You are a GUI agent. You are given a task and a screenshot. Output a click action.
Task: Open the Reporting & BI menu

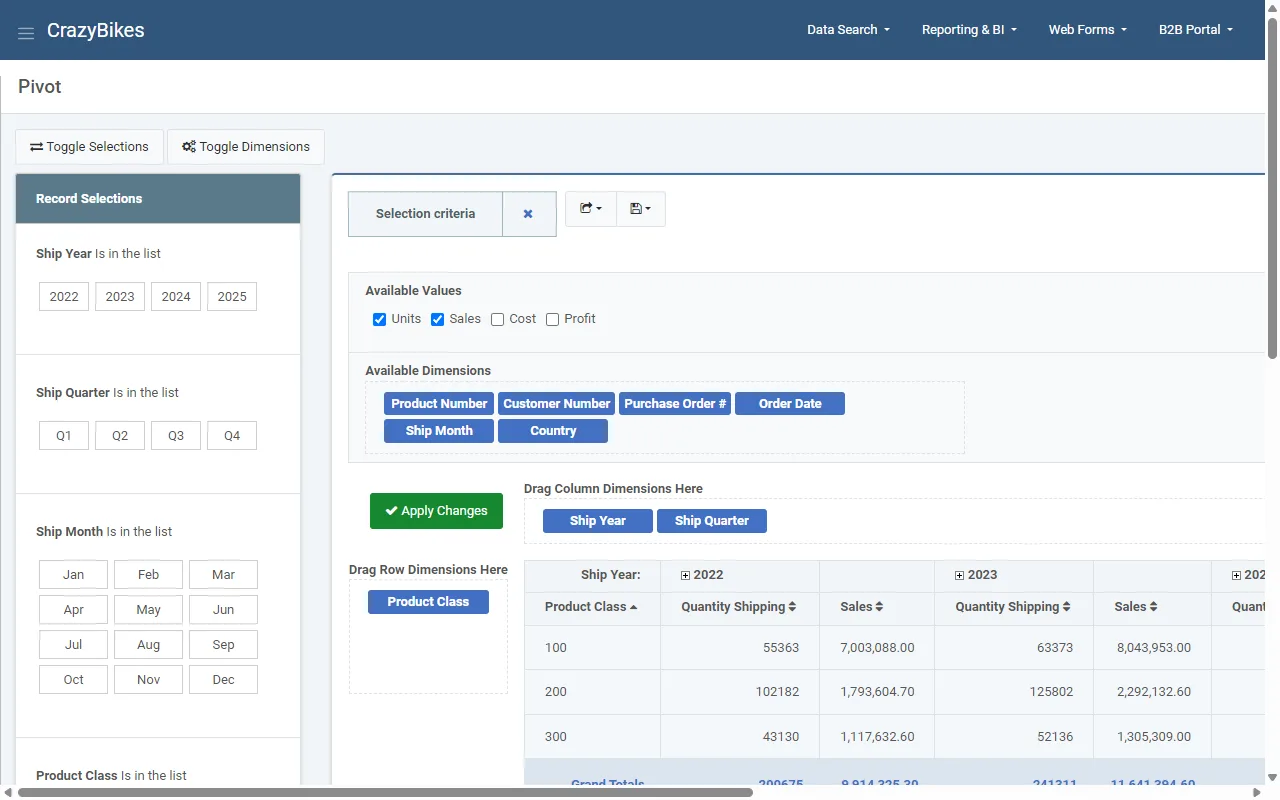pyautogui.click(x=969, y=30)
